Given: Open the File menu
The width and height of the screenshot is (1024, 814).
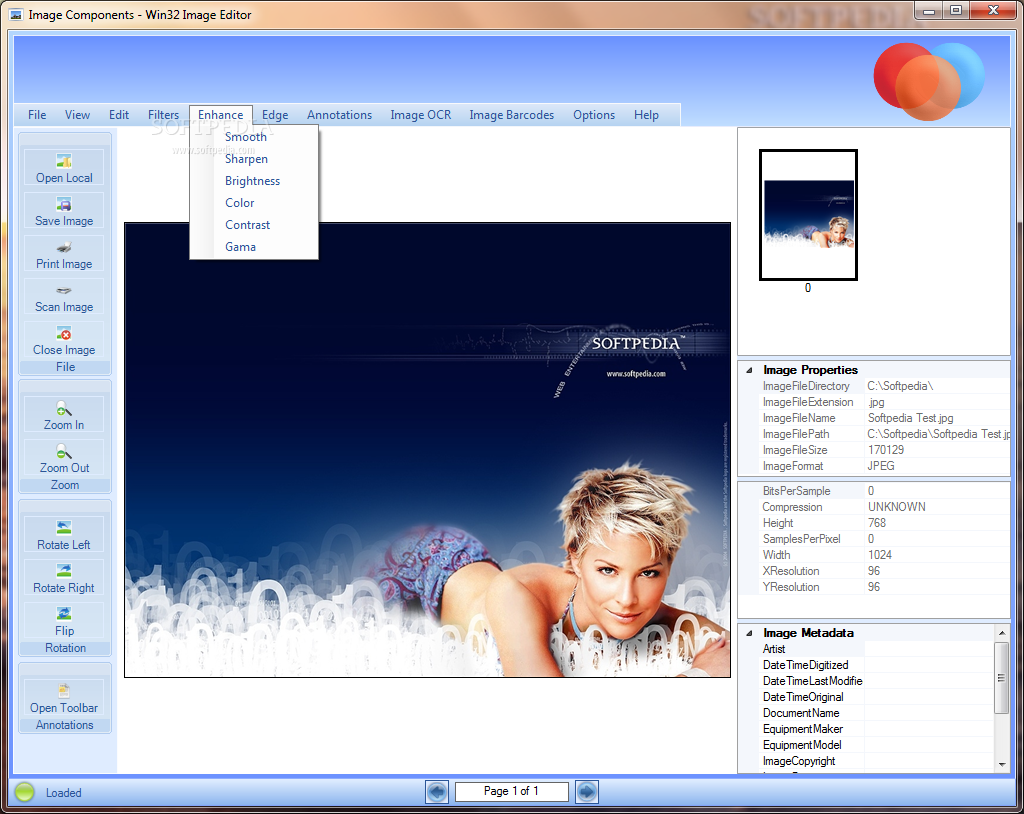Looking at the screenshot, I should 37,115.
